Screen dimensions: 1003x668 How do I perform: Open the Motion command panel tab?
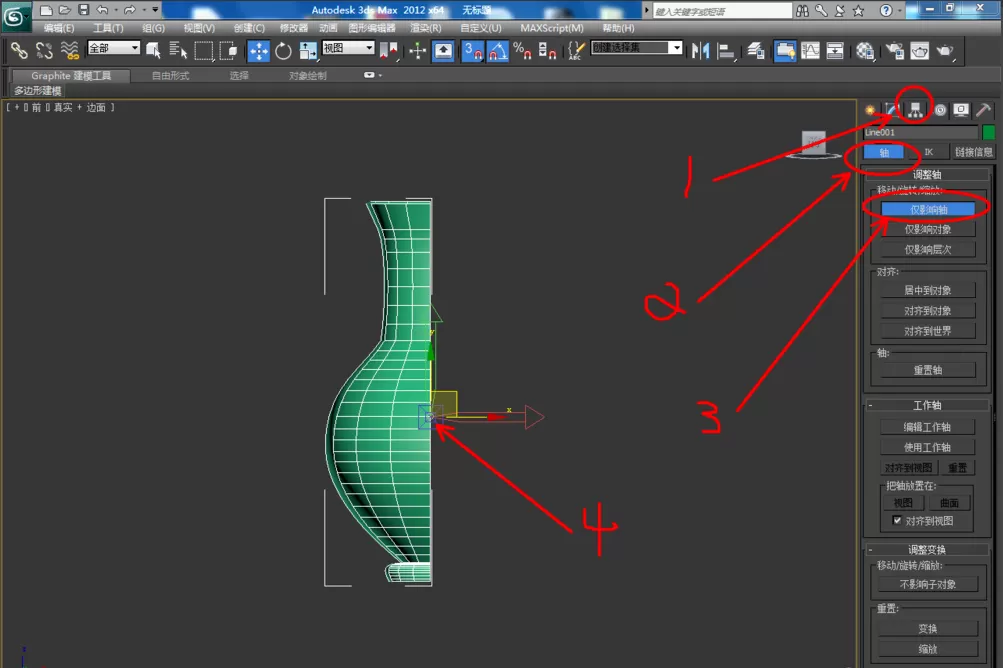pyautogui.click(x=940, y=110)
